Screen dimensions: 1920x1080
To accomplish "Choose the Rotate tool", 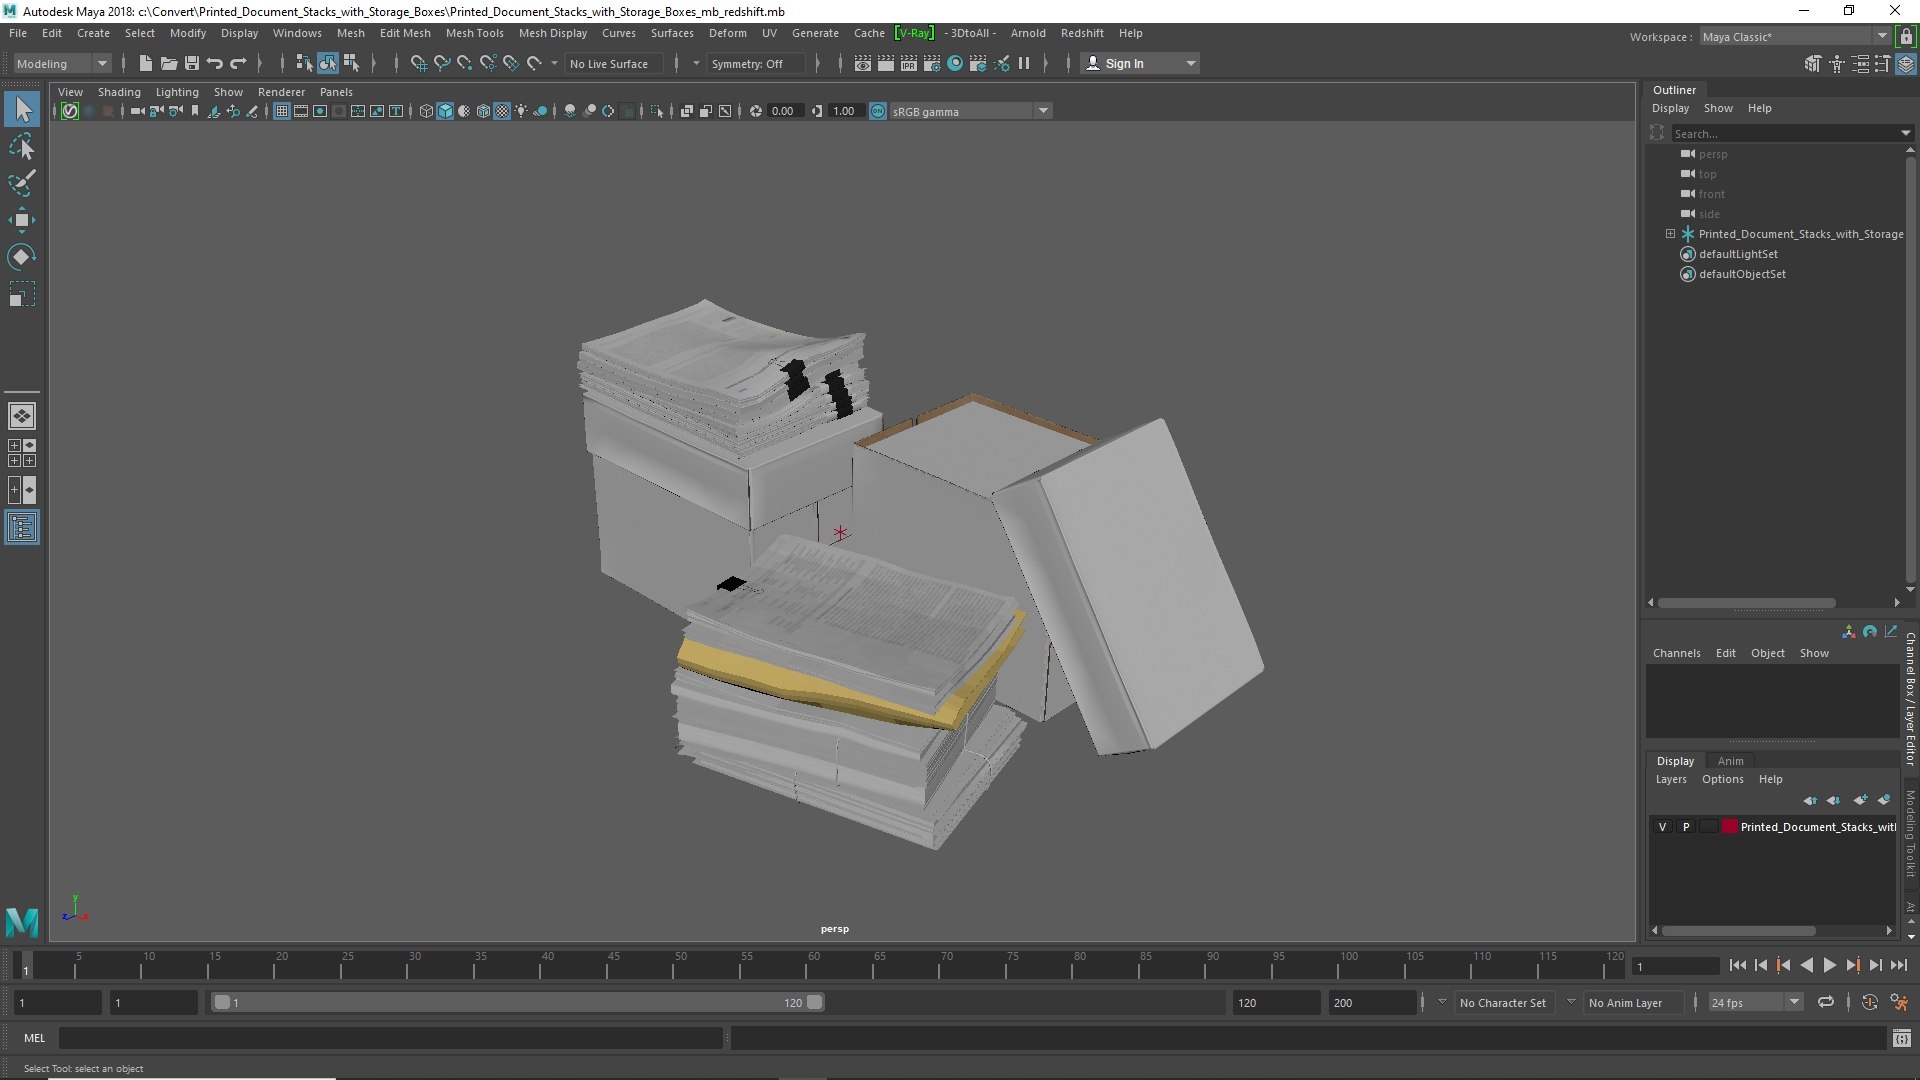I will point(22,257).
